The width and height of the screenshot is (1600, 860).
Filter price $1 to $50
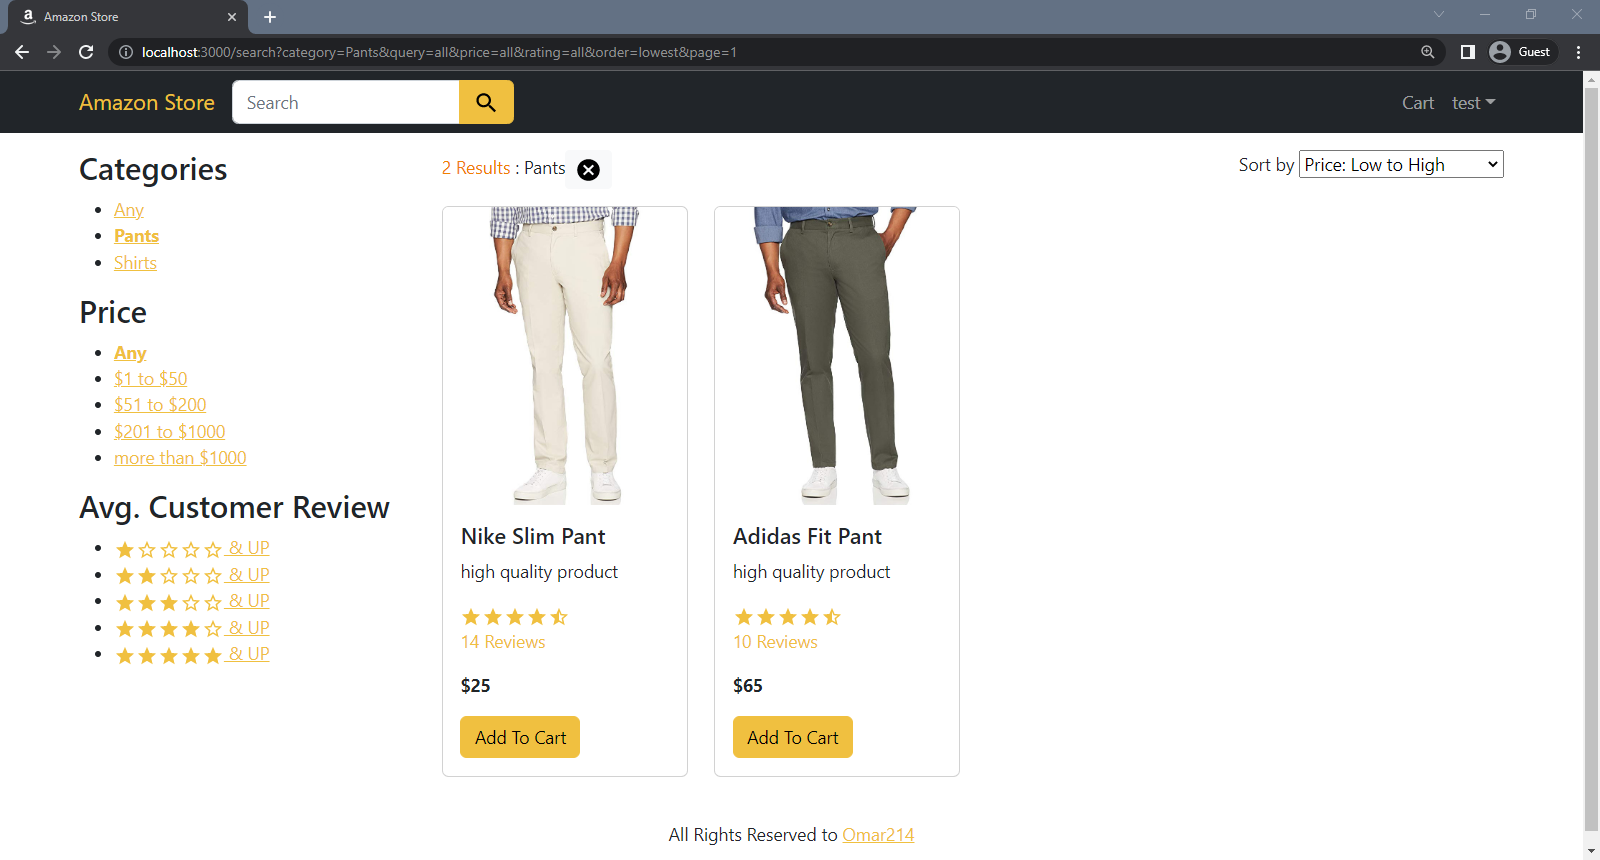[150, 379]
